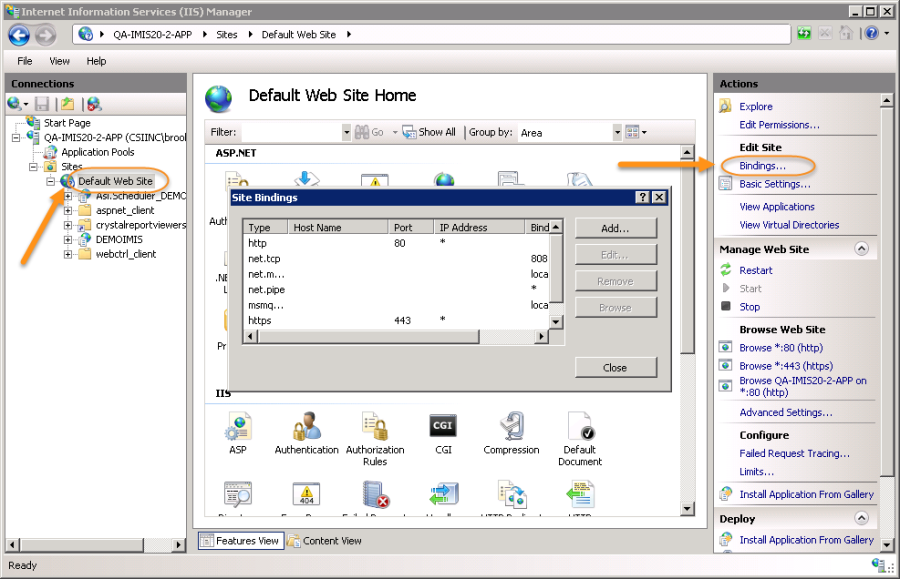Click the Back navigation arrow button
This screenshot has width=900, height=579.
[x=19, y=35]
